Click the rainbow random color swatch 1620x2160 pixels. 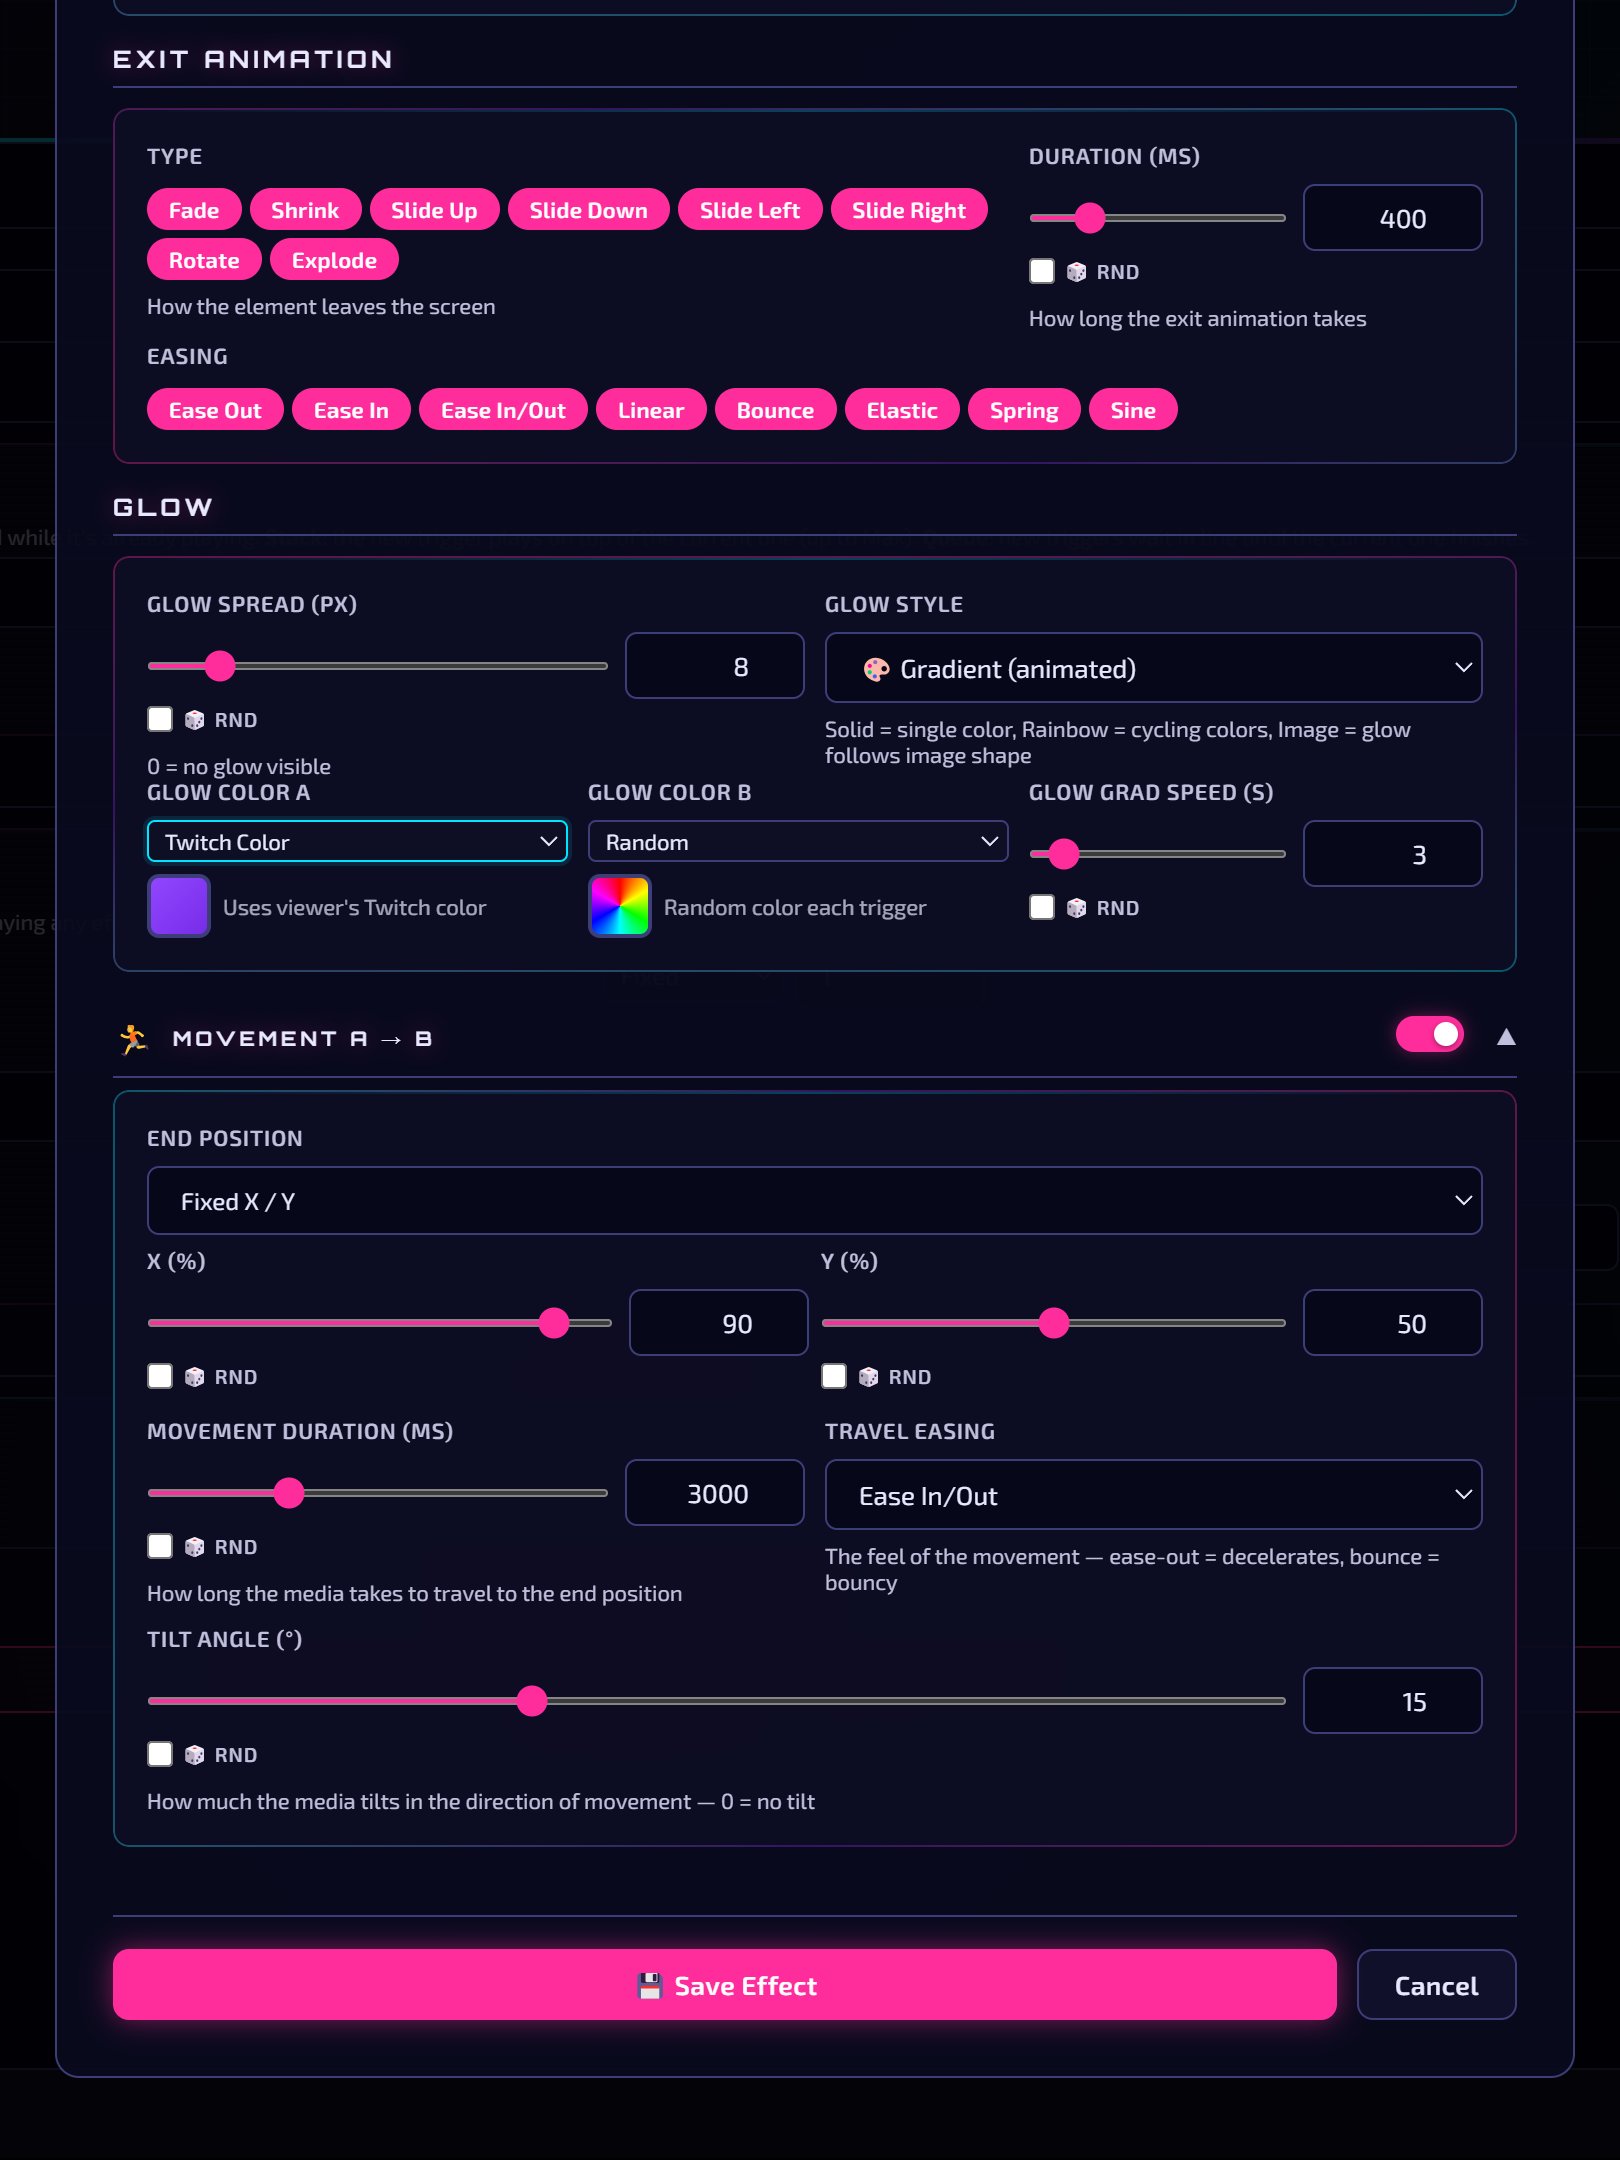pyautogui.click(x=620, y=906)
